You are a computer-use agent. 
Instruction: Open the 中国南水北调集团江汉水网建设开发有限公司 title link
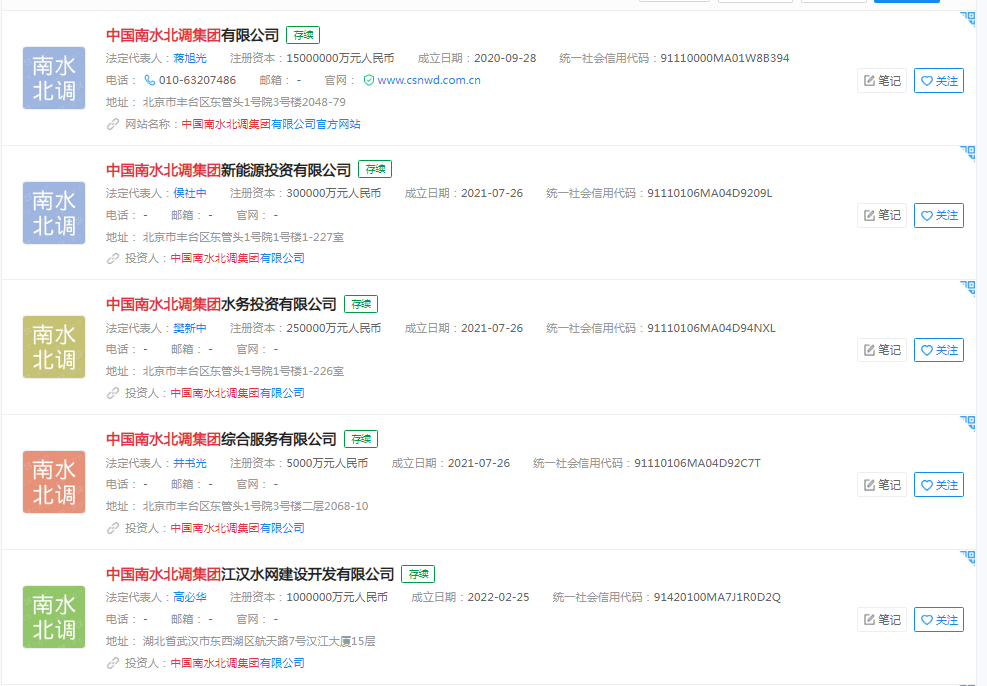tap(250, 574)
